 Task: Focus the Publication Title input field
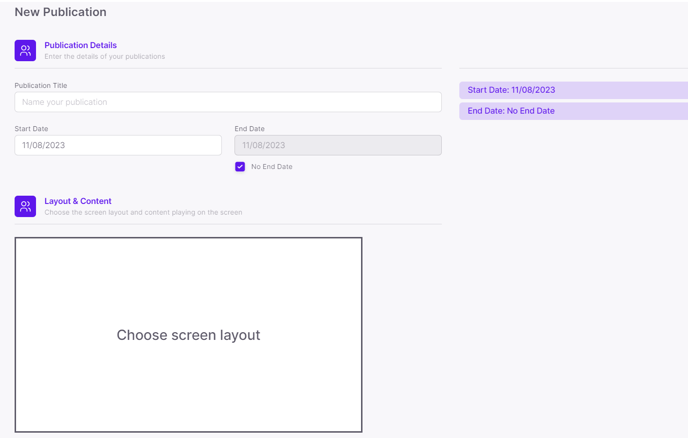tap(228, 102)
